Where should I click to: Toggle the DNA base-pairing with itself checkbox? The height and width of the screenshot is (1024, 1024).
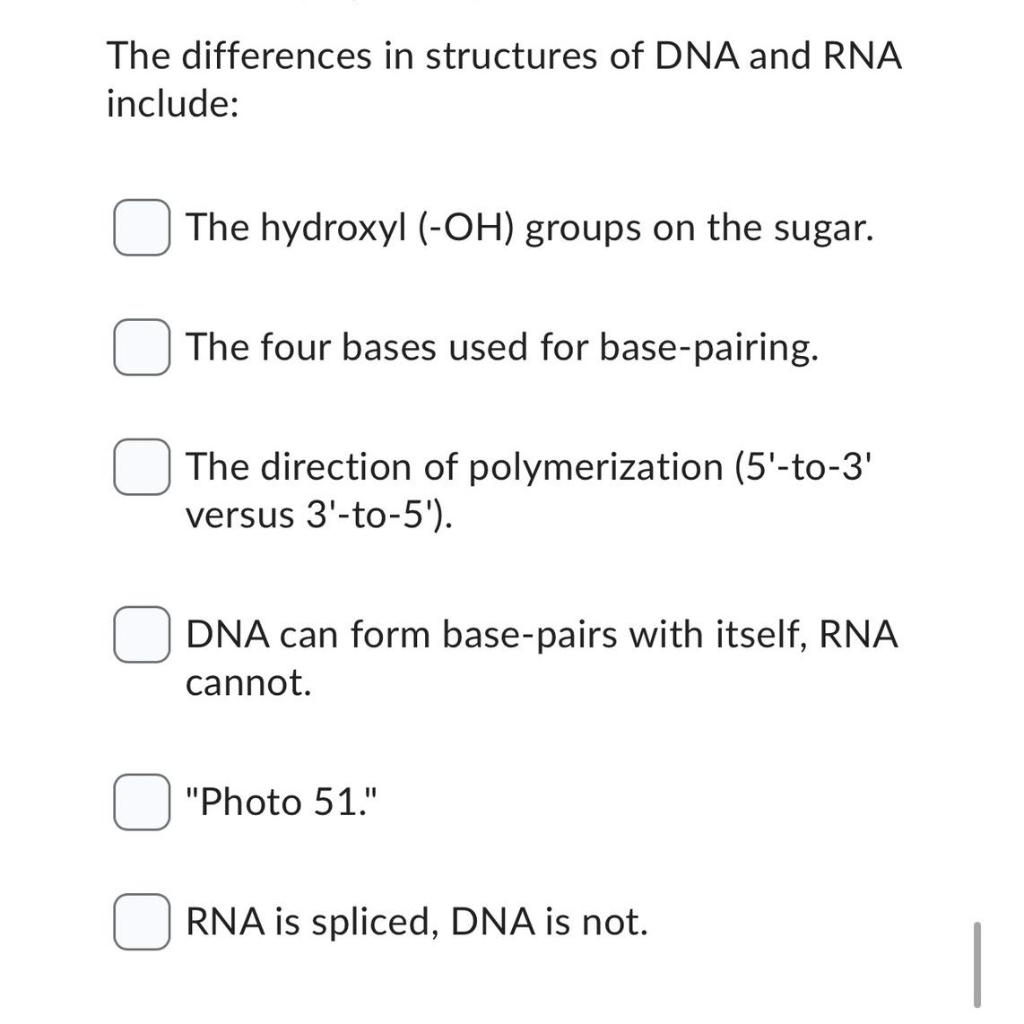tap(141, 633)
